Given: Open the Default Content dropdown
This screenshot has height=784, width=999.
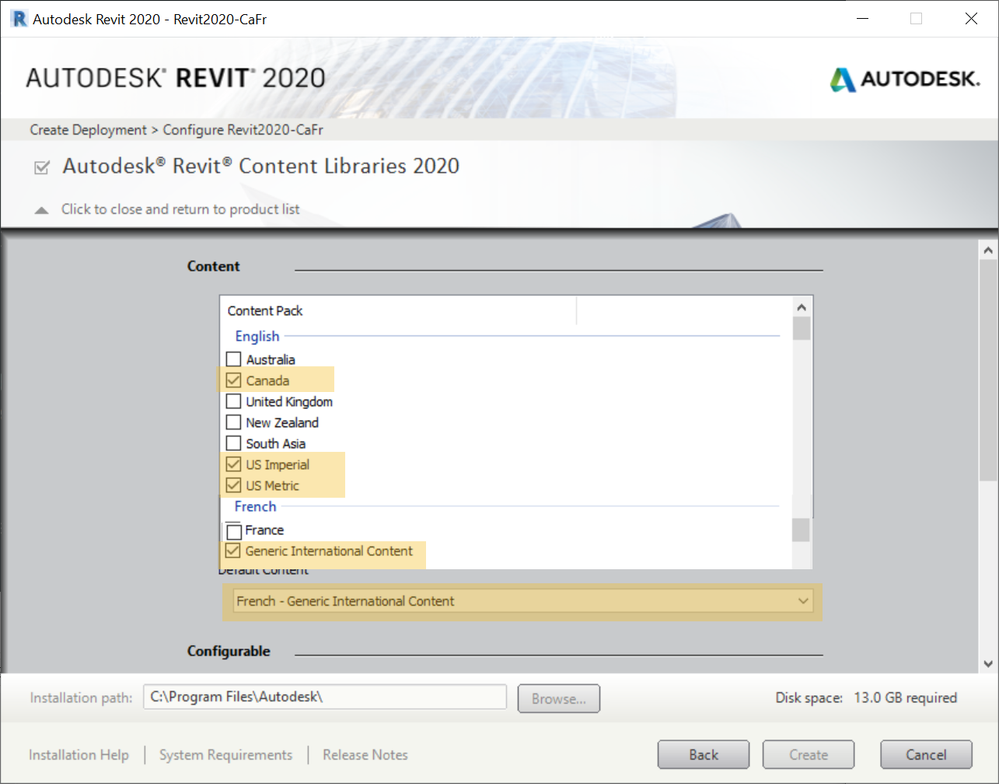Looking at the screenshot, I should tap(521, 601).
